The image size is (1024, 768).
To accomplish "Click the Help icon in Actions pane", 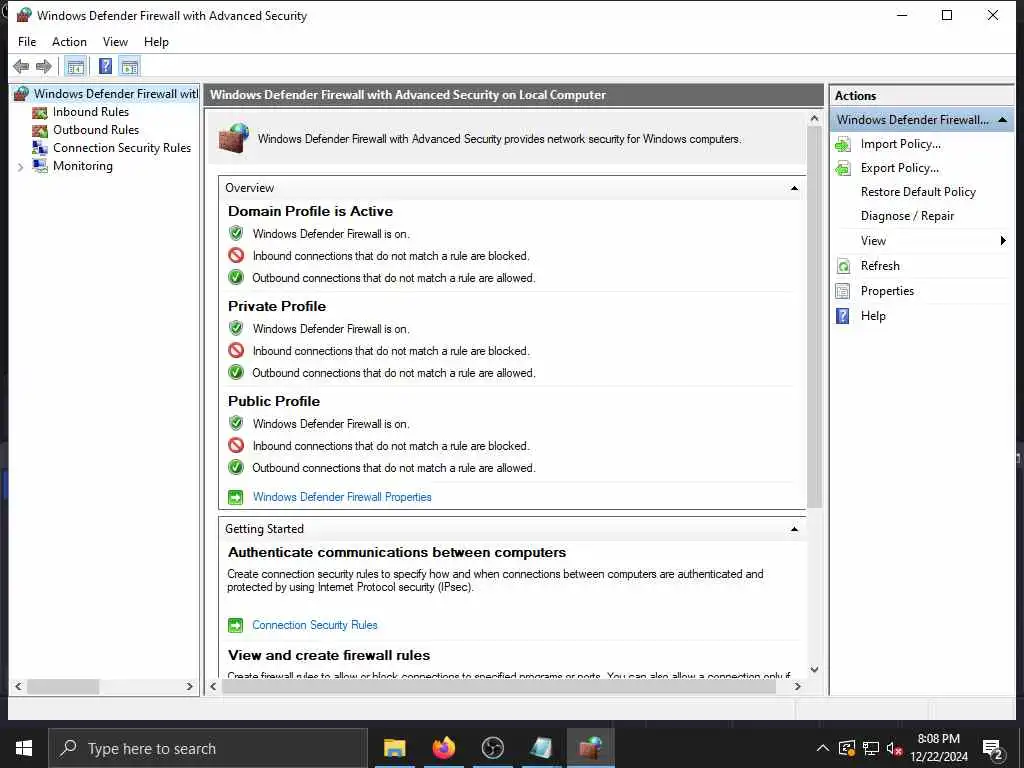I will (x=843, y=316).
